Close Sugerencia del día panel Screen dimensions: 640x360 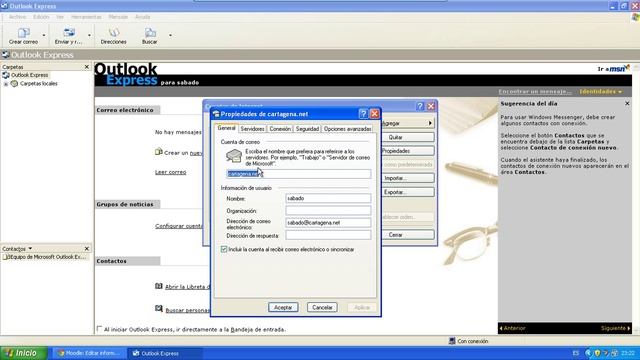[x=627, y=104]
